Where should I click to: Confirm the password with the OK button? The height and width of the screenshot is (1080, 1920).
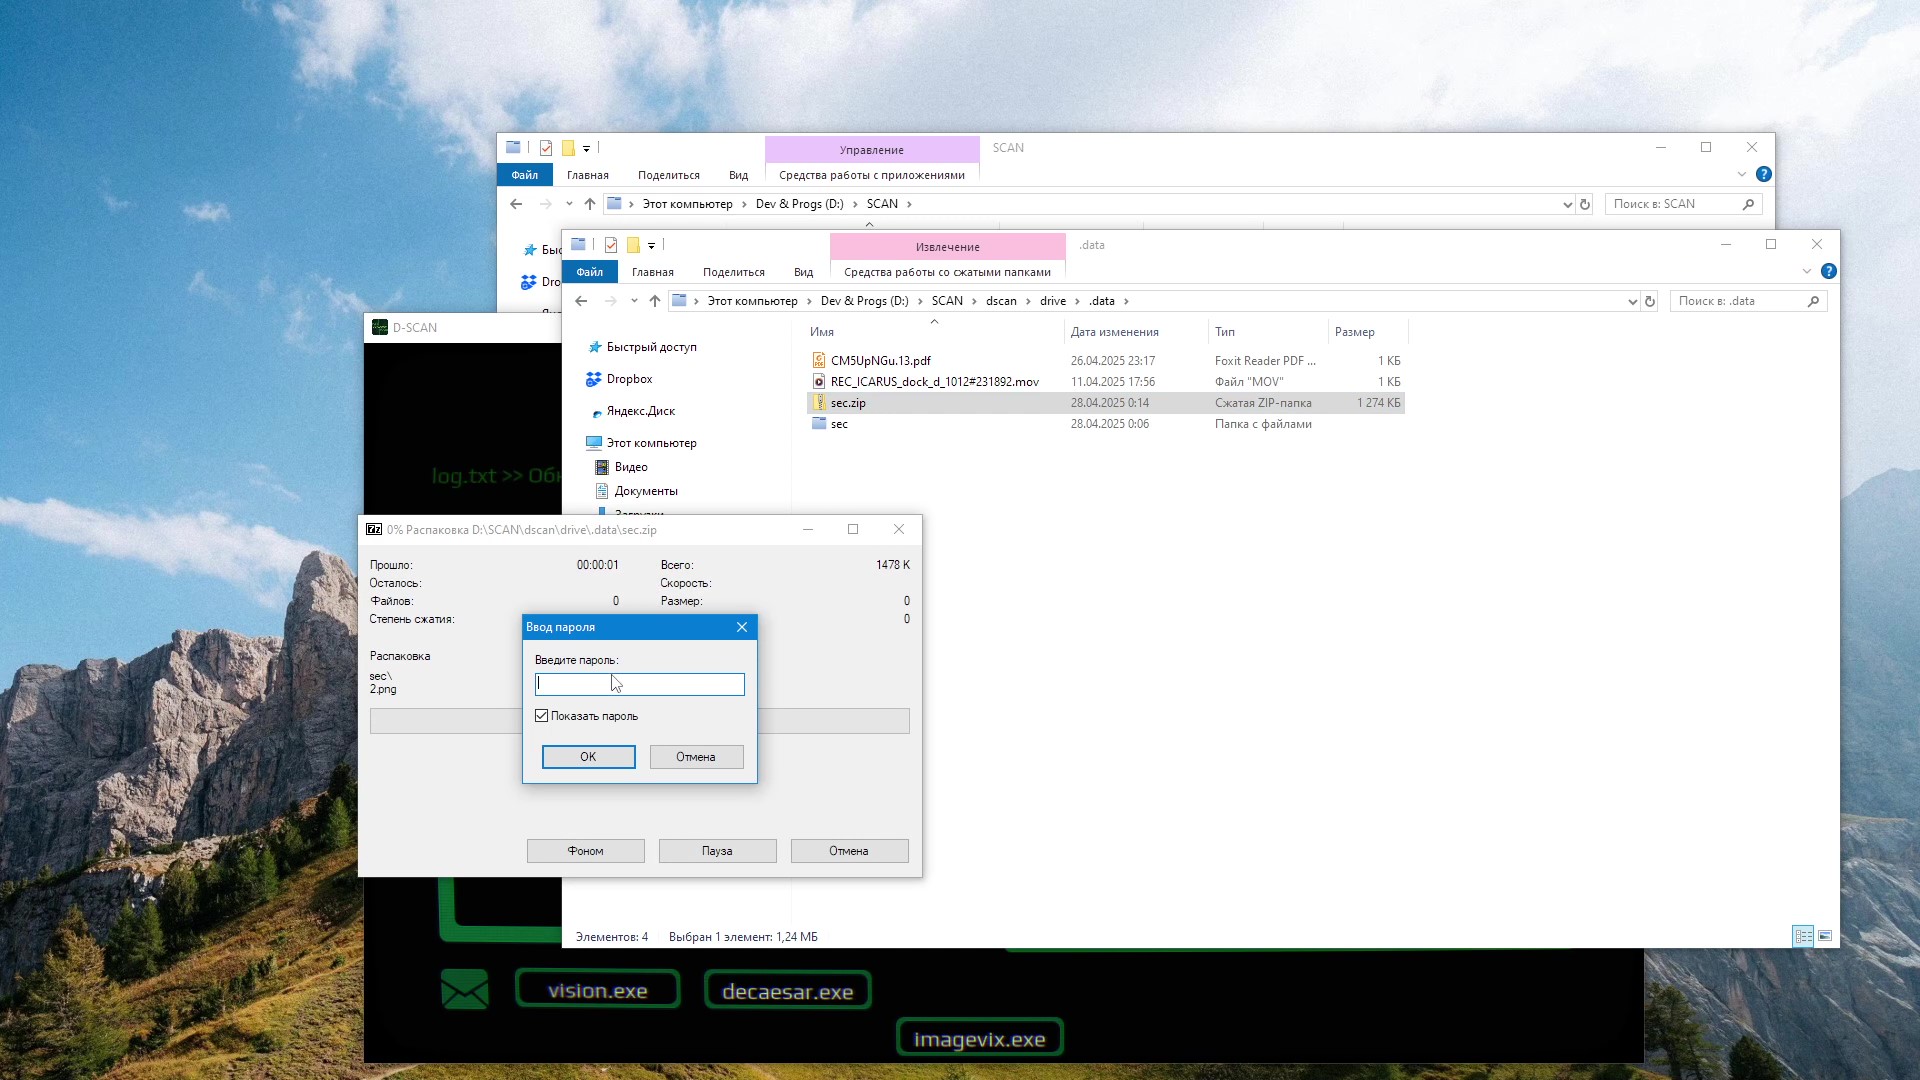pos(589,757)
